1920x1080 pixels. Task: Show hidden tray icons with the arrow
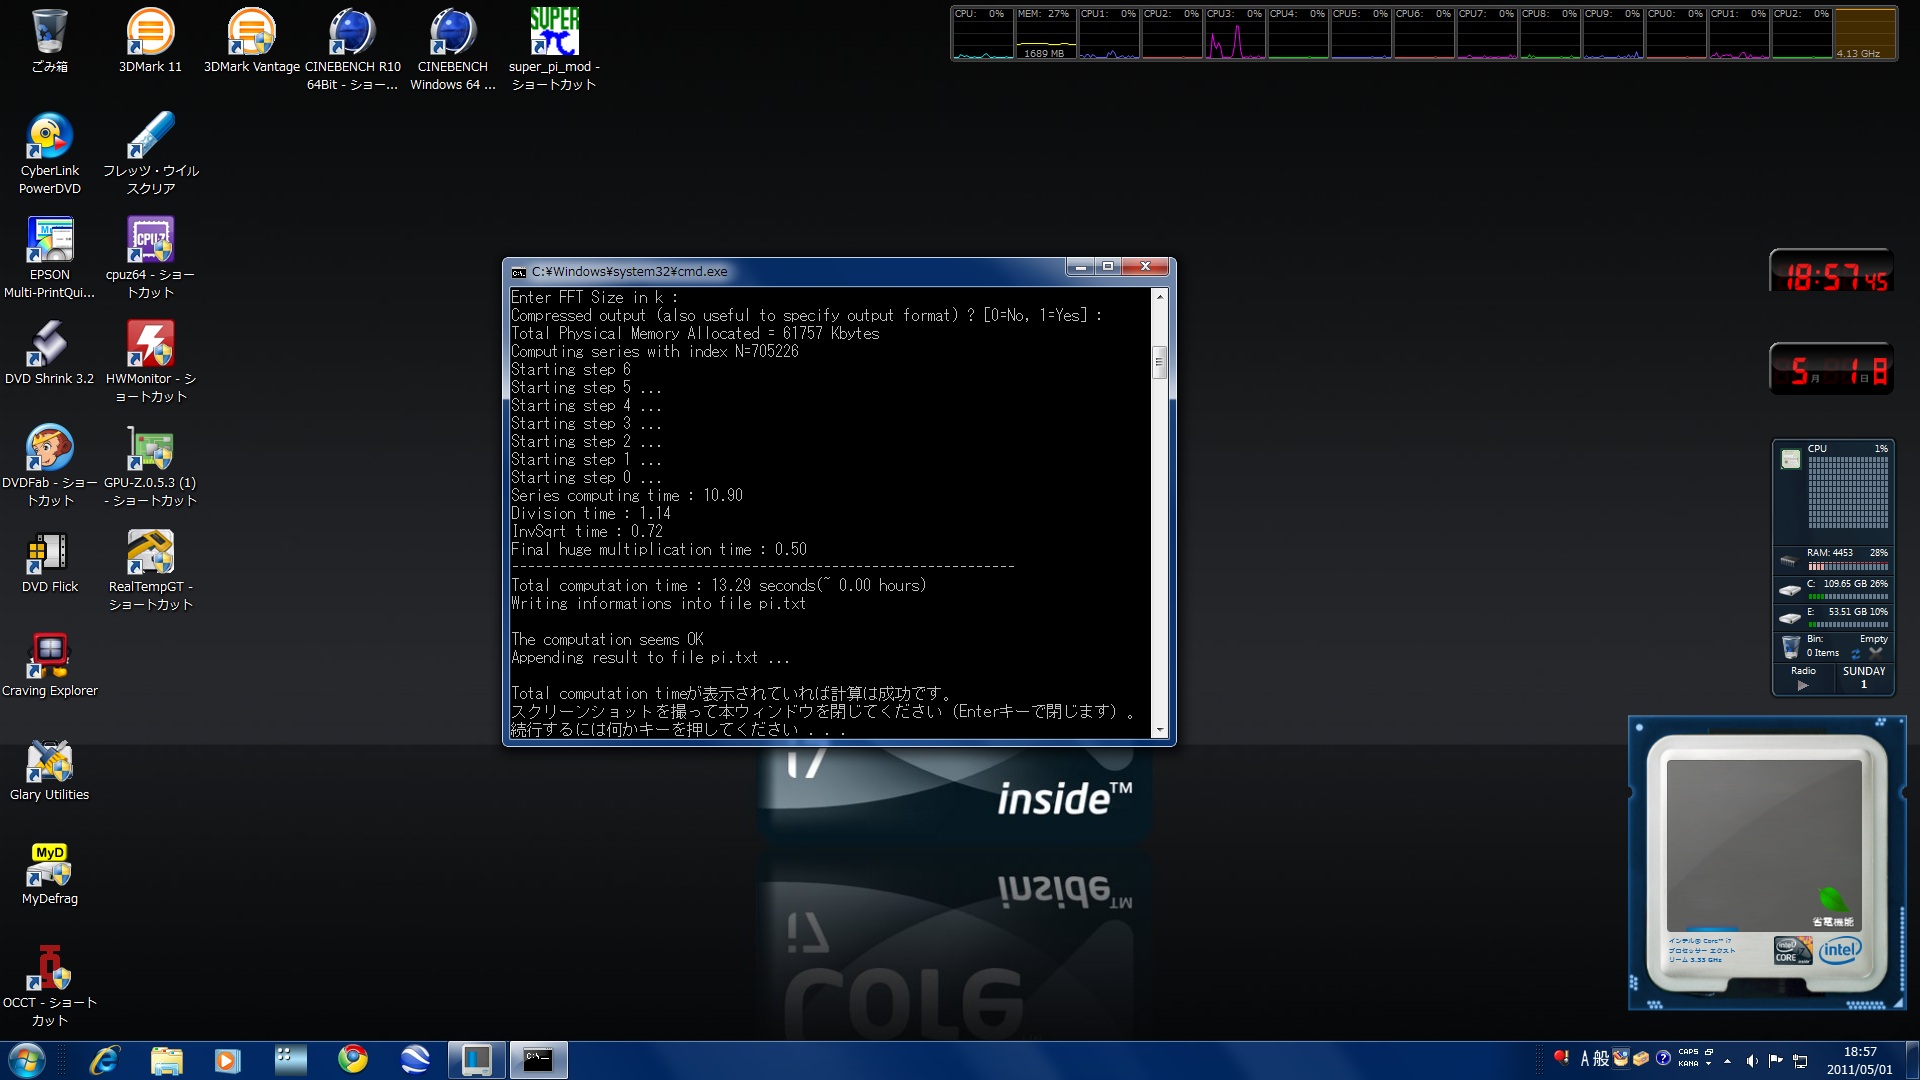(1727, 1060)
